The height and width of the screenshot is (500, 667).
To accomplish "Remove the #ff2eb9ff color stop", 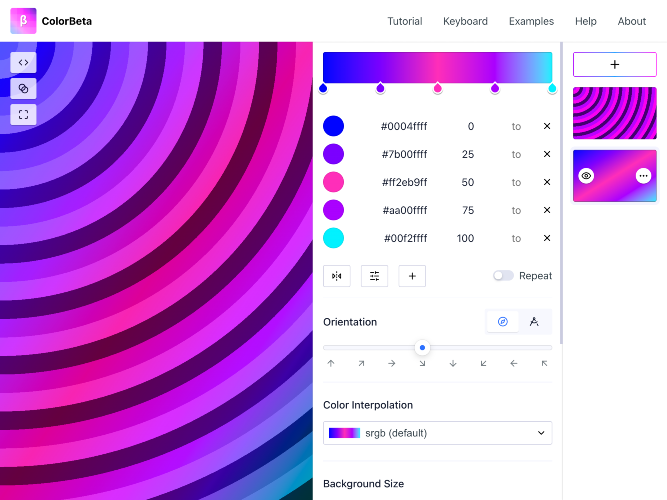I will click(x=547, y=182).
